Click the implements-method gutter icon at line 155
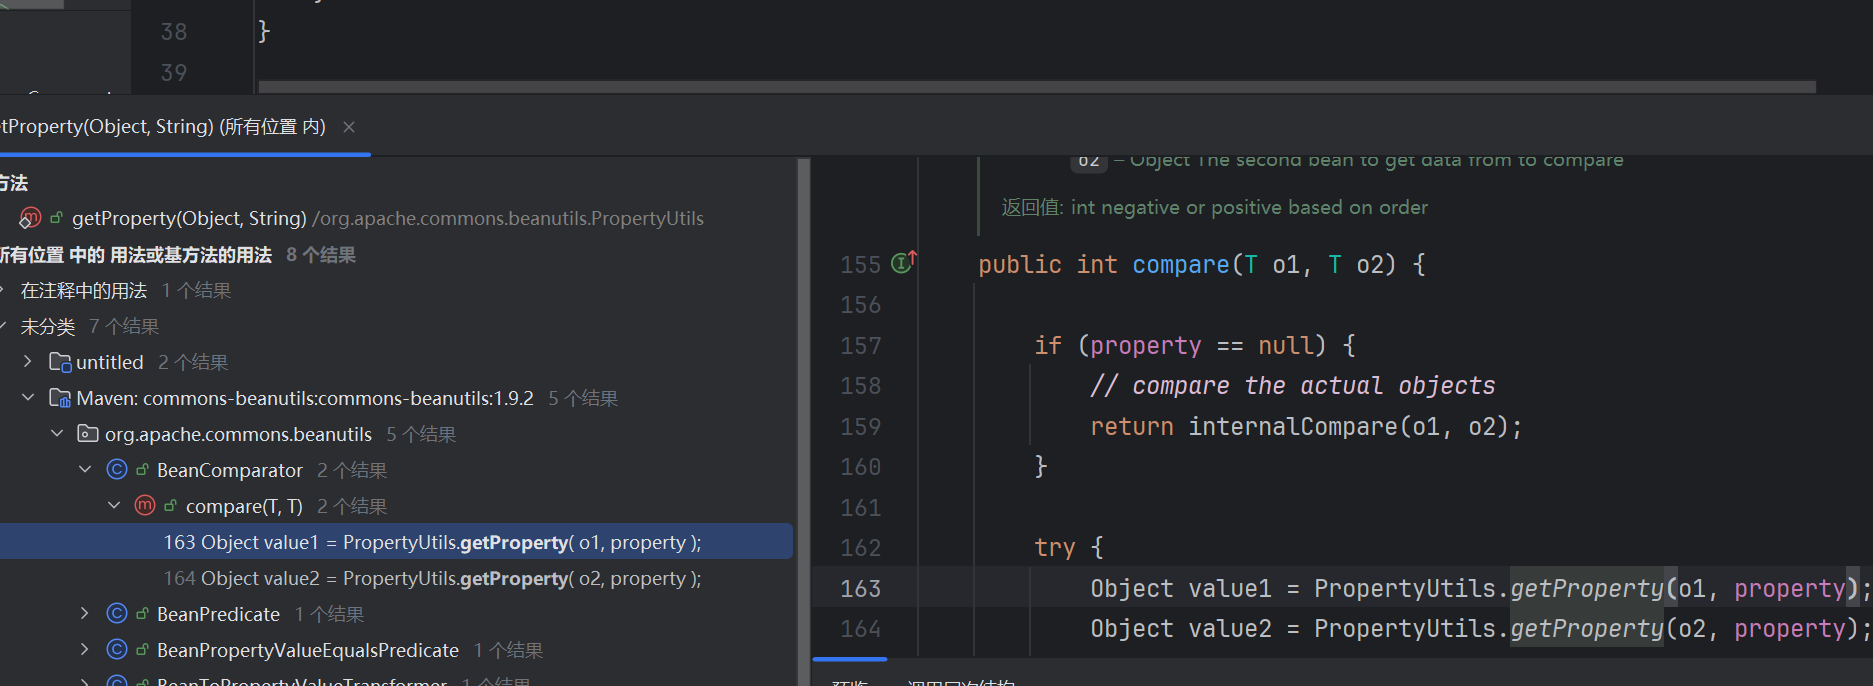 [x=903, y=263]
